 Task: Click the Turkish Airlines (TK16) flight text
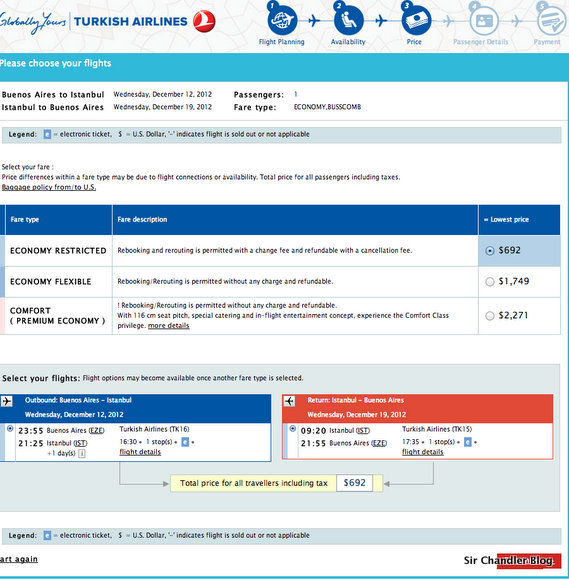coord(154,429)
